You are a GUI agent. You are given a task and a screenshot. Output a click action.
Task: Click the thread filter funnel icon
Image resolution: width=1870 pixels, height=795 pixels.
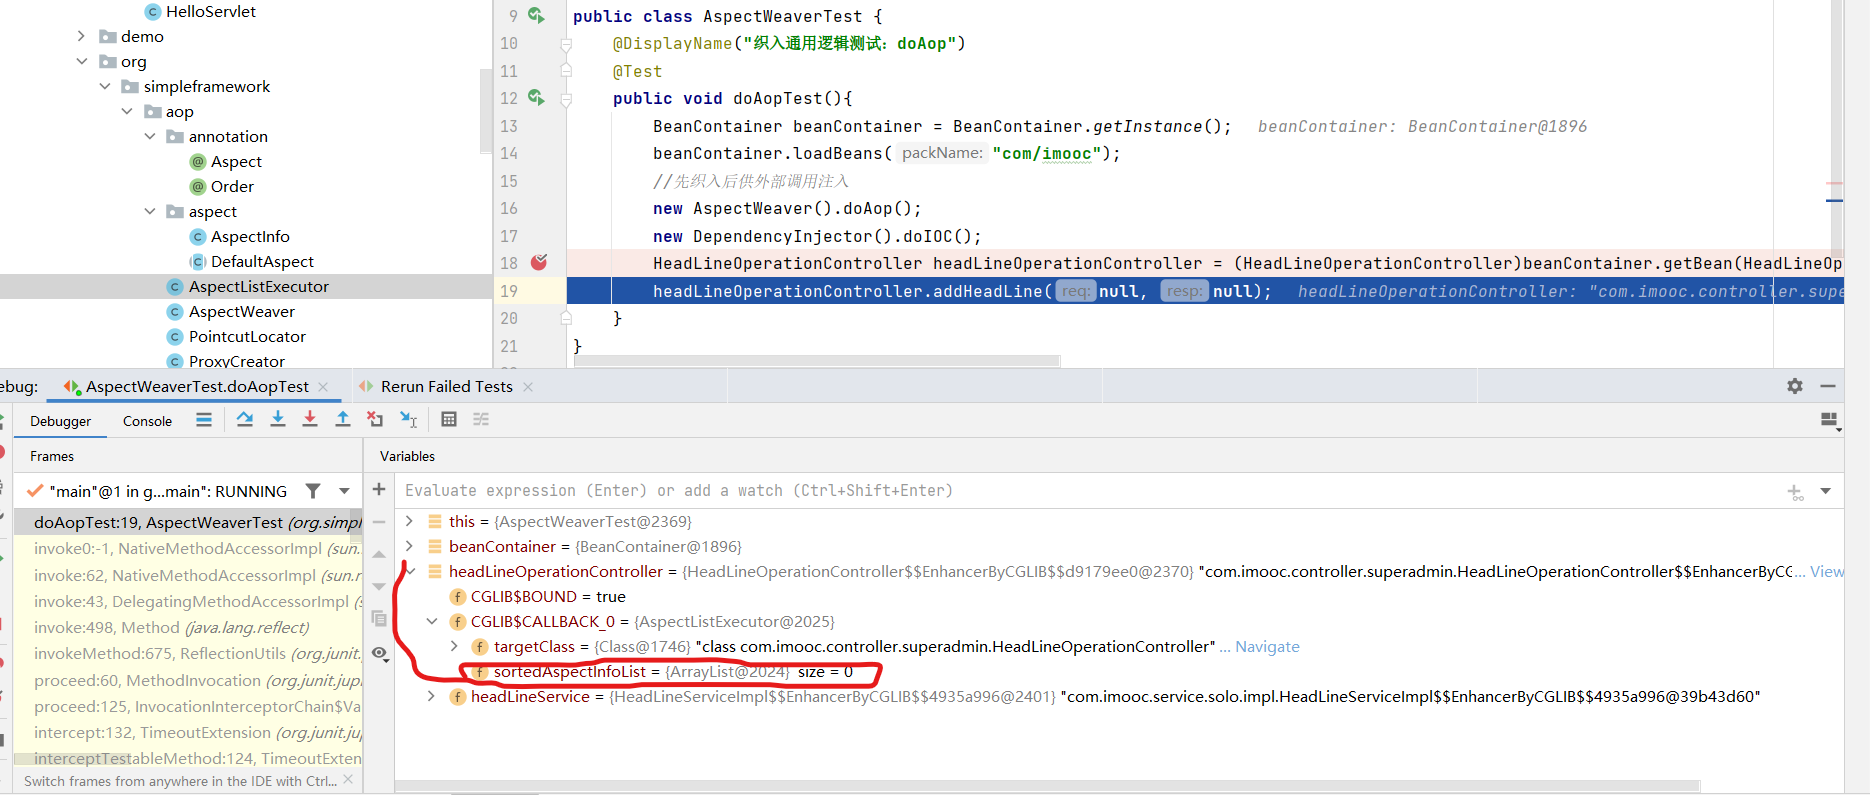click(313, 491)
